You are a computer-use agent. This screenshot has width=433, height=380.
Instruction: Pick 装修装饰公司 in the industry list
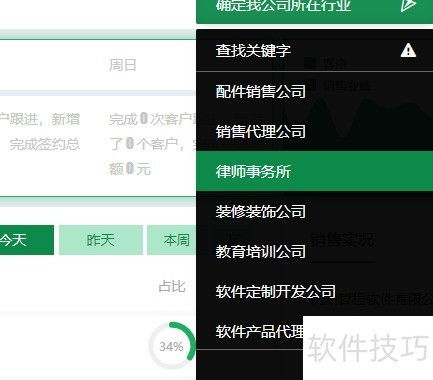tap(314, 211)
